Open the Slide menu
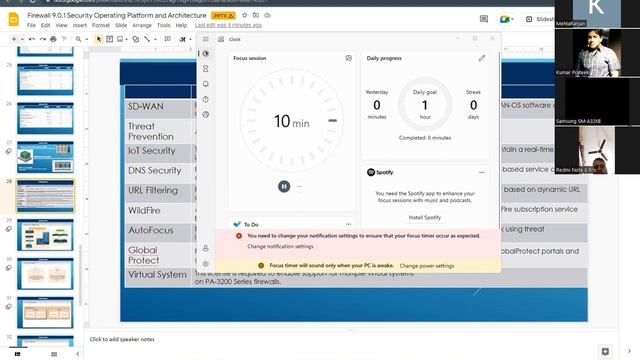The height and width of the screenshot is (360, 640). pos(121,25)
